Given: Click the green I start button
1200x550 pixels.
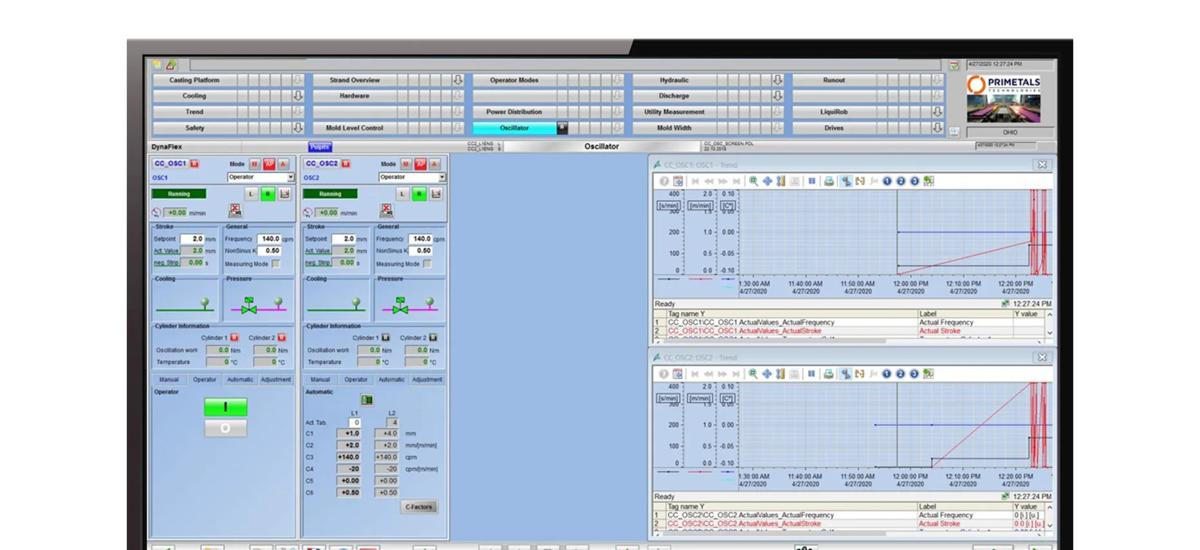Looking at the screenshot, I should click(x=225, y=407).
